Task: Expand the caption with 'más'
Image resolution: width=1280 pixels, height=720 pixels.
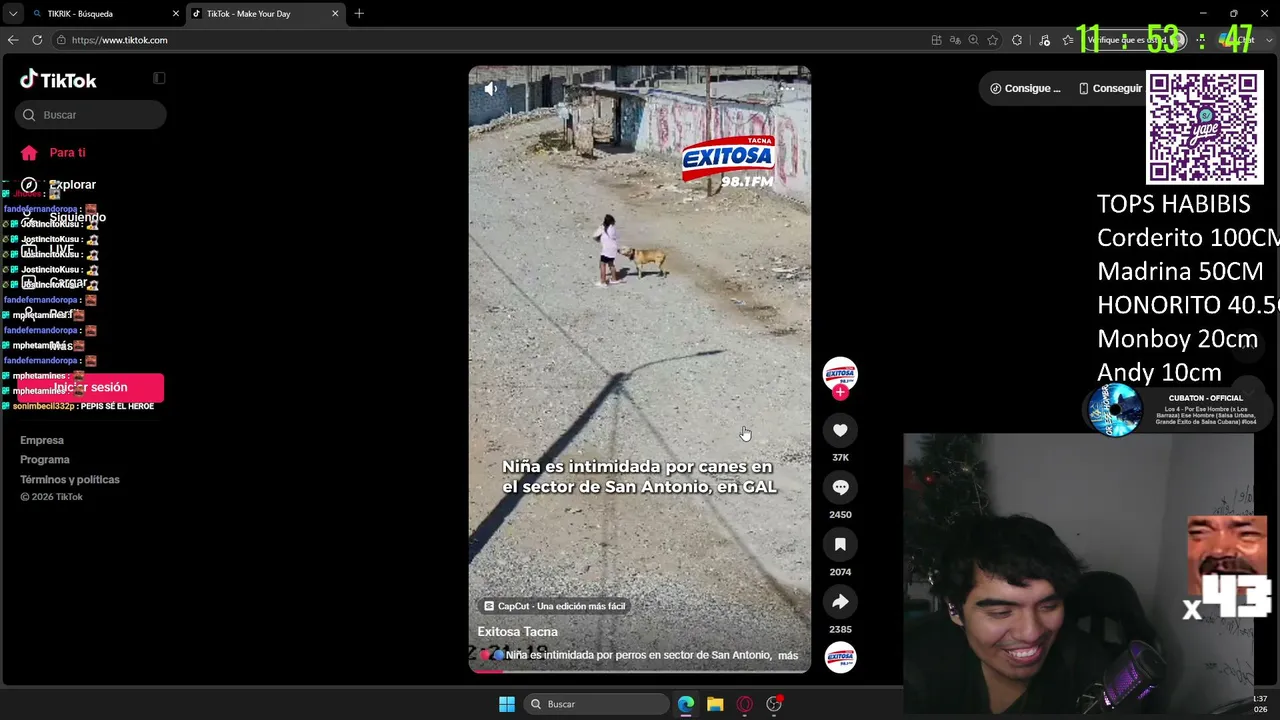Action: 788,656
